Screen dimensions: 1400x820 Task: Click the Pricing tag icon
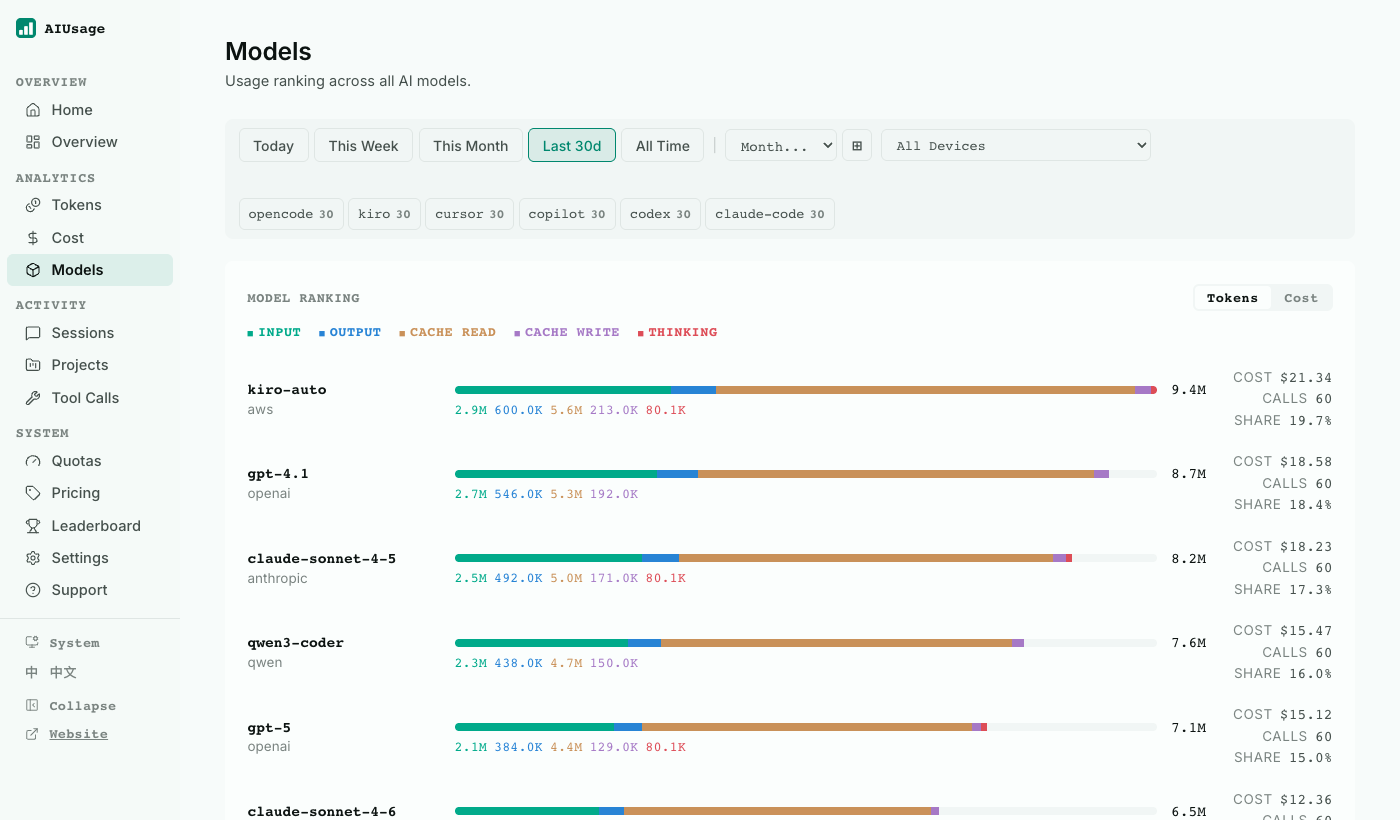[x=33, y=493]
